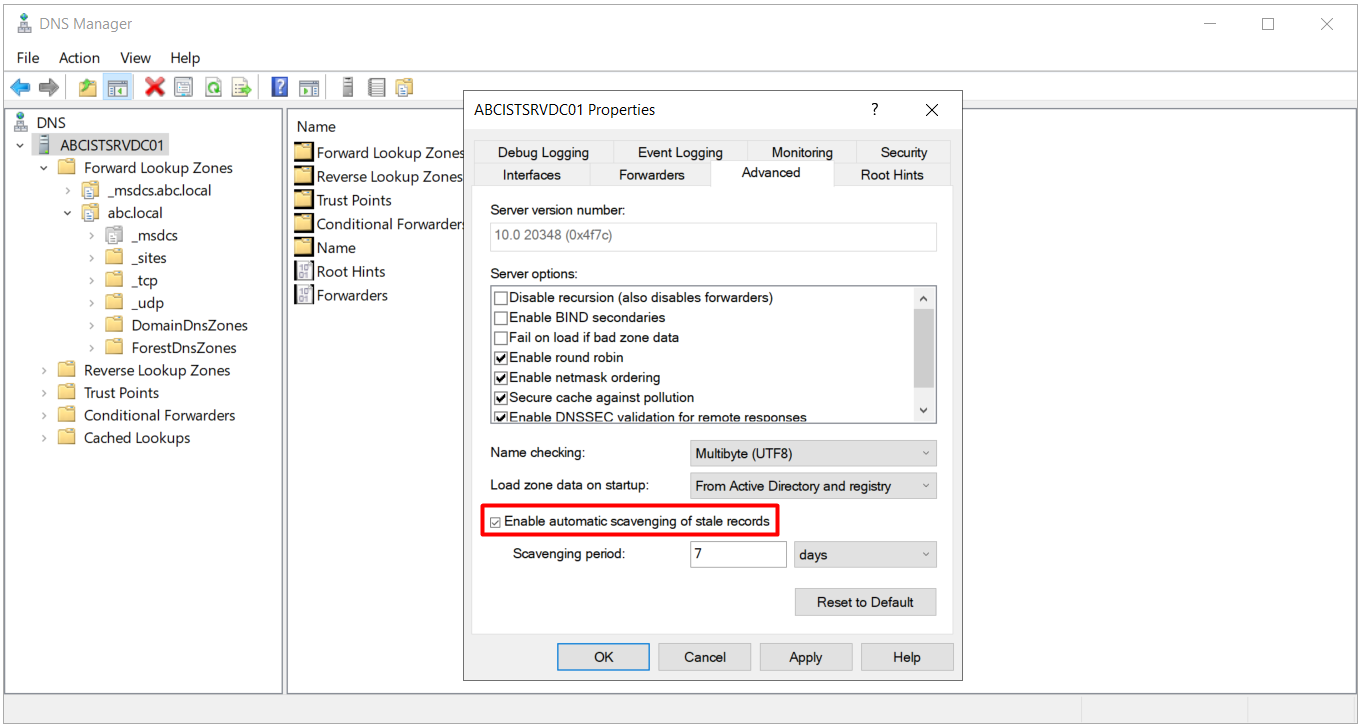The height and width of the screenshot is (728, 1361).
Task: Switch to the Debug Logging tab
Action: [543, 152]
